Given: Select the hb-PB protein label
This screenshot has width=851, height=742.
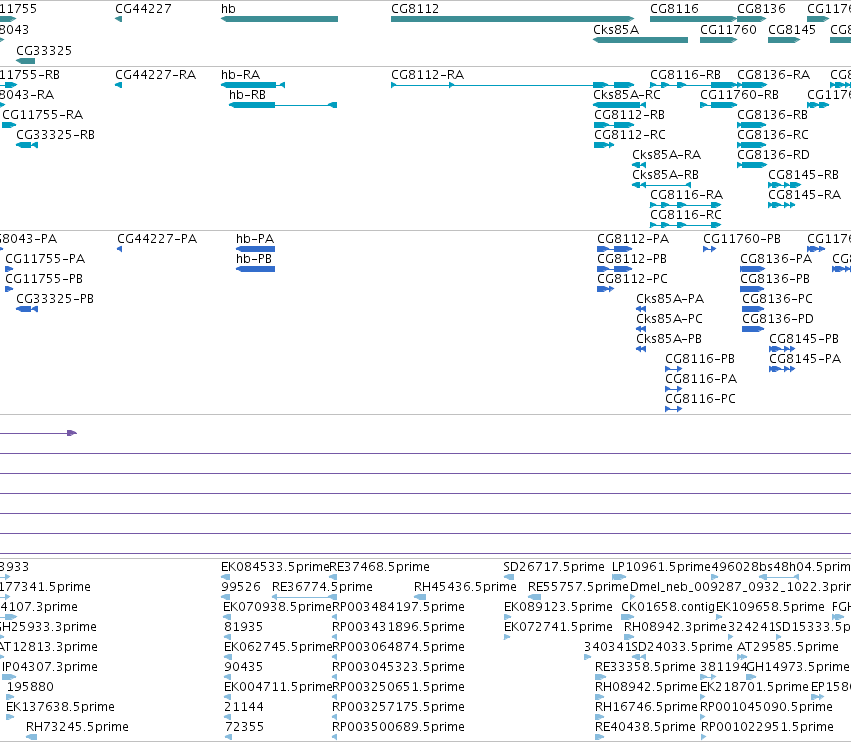Looking at the screenshot, I should pos(254,259).
